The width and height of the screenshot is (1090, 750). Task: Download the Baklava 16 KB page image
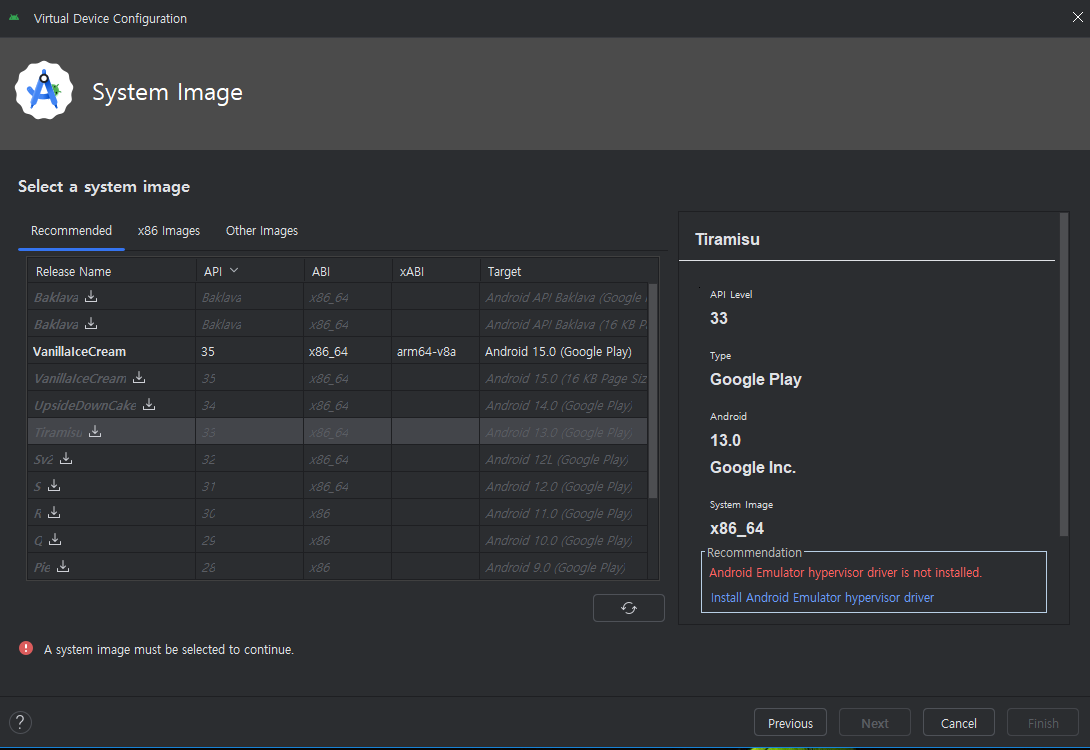(91, 323)
